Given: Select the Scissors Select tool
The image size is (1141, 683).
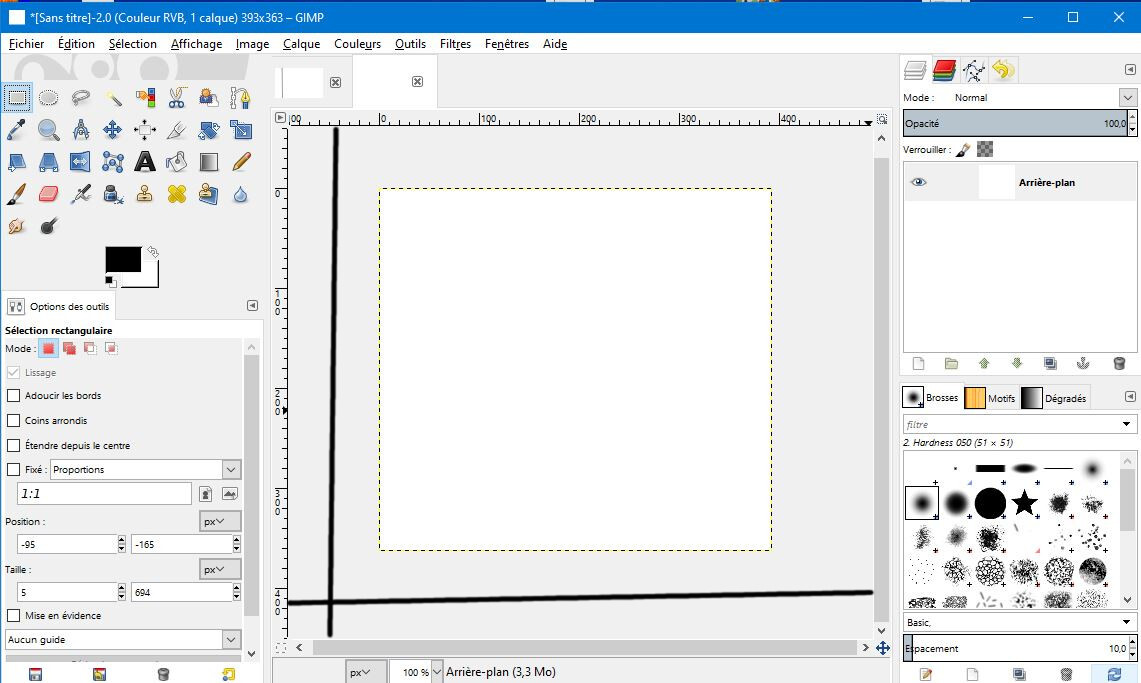Looking at the screenshot, I should tap(177, 97).
